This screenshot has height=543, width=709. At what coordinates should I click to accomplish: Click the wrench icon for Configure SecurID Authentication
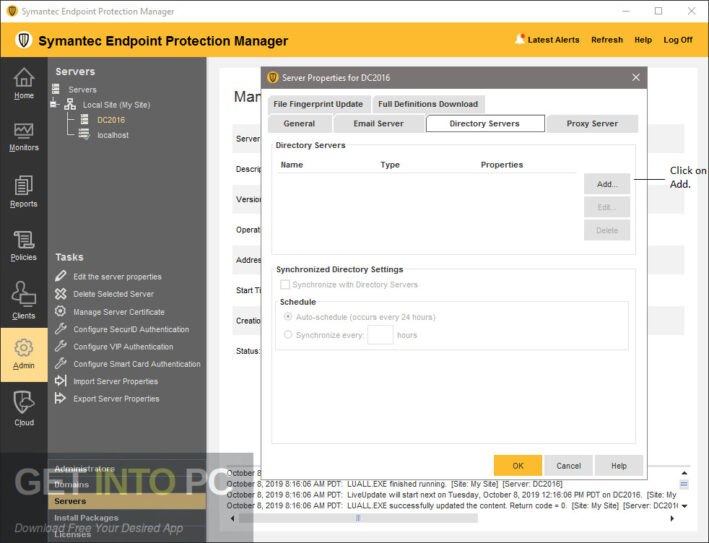[x=61, y=329]
